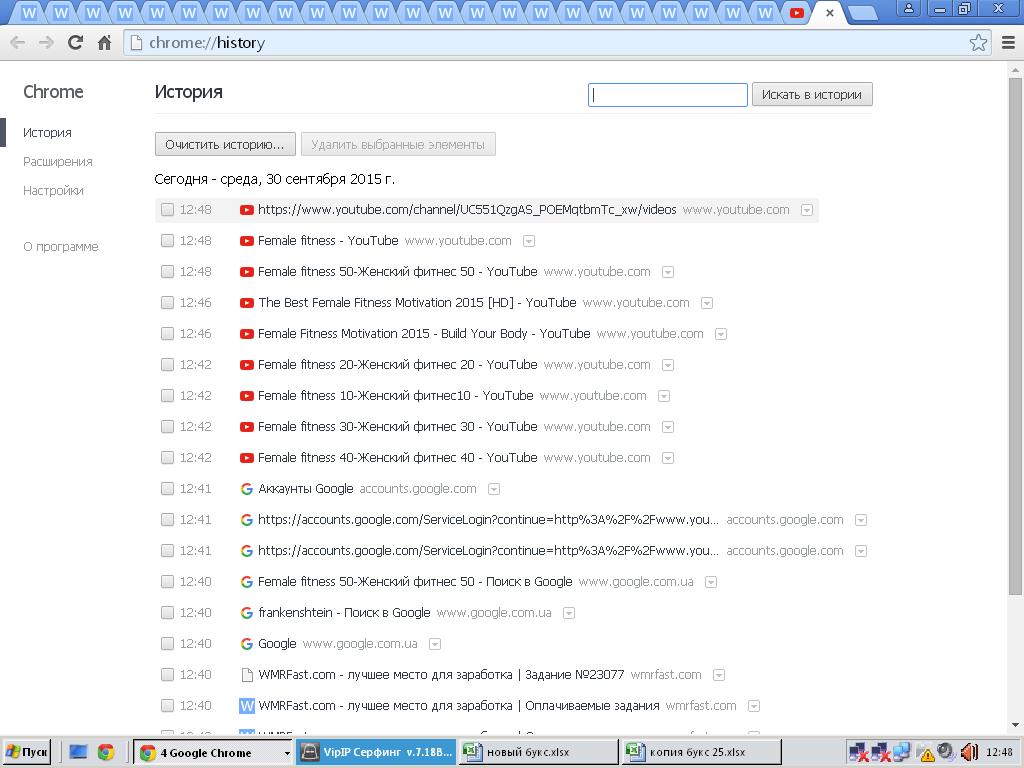Tick checkbox for WMRFast Задание №23077 entry
Viewport: 1024px width, 768px height.
168,675
